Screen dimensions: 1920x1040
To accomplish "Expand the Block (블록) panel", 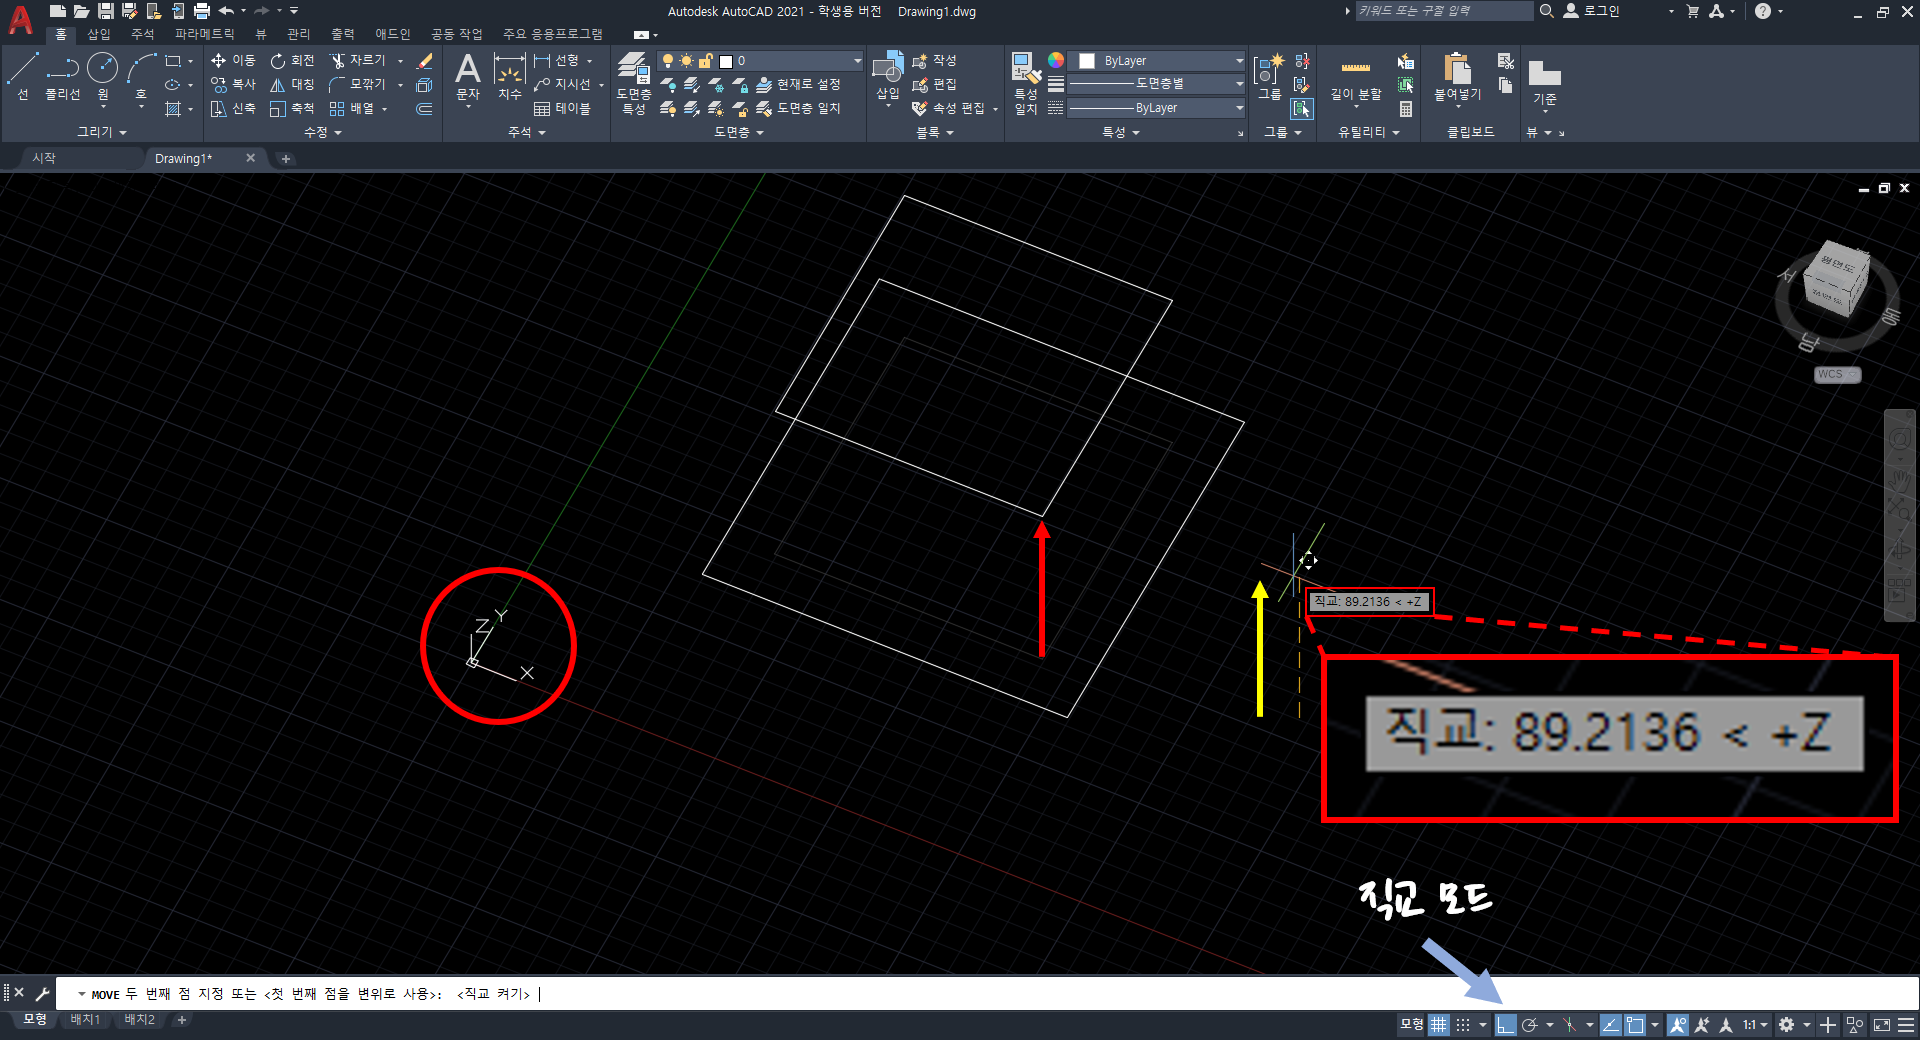I will click(x=935, y=132).
